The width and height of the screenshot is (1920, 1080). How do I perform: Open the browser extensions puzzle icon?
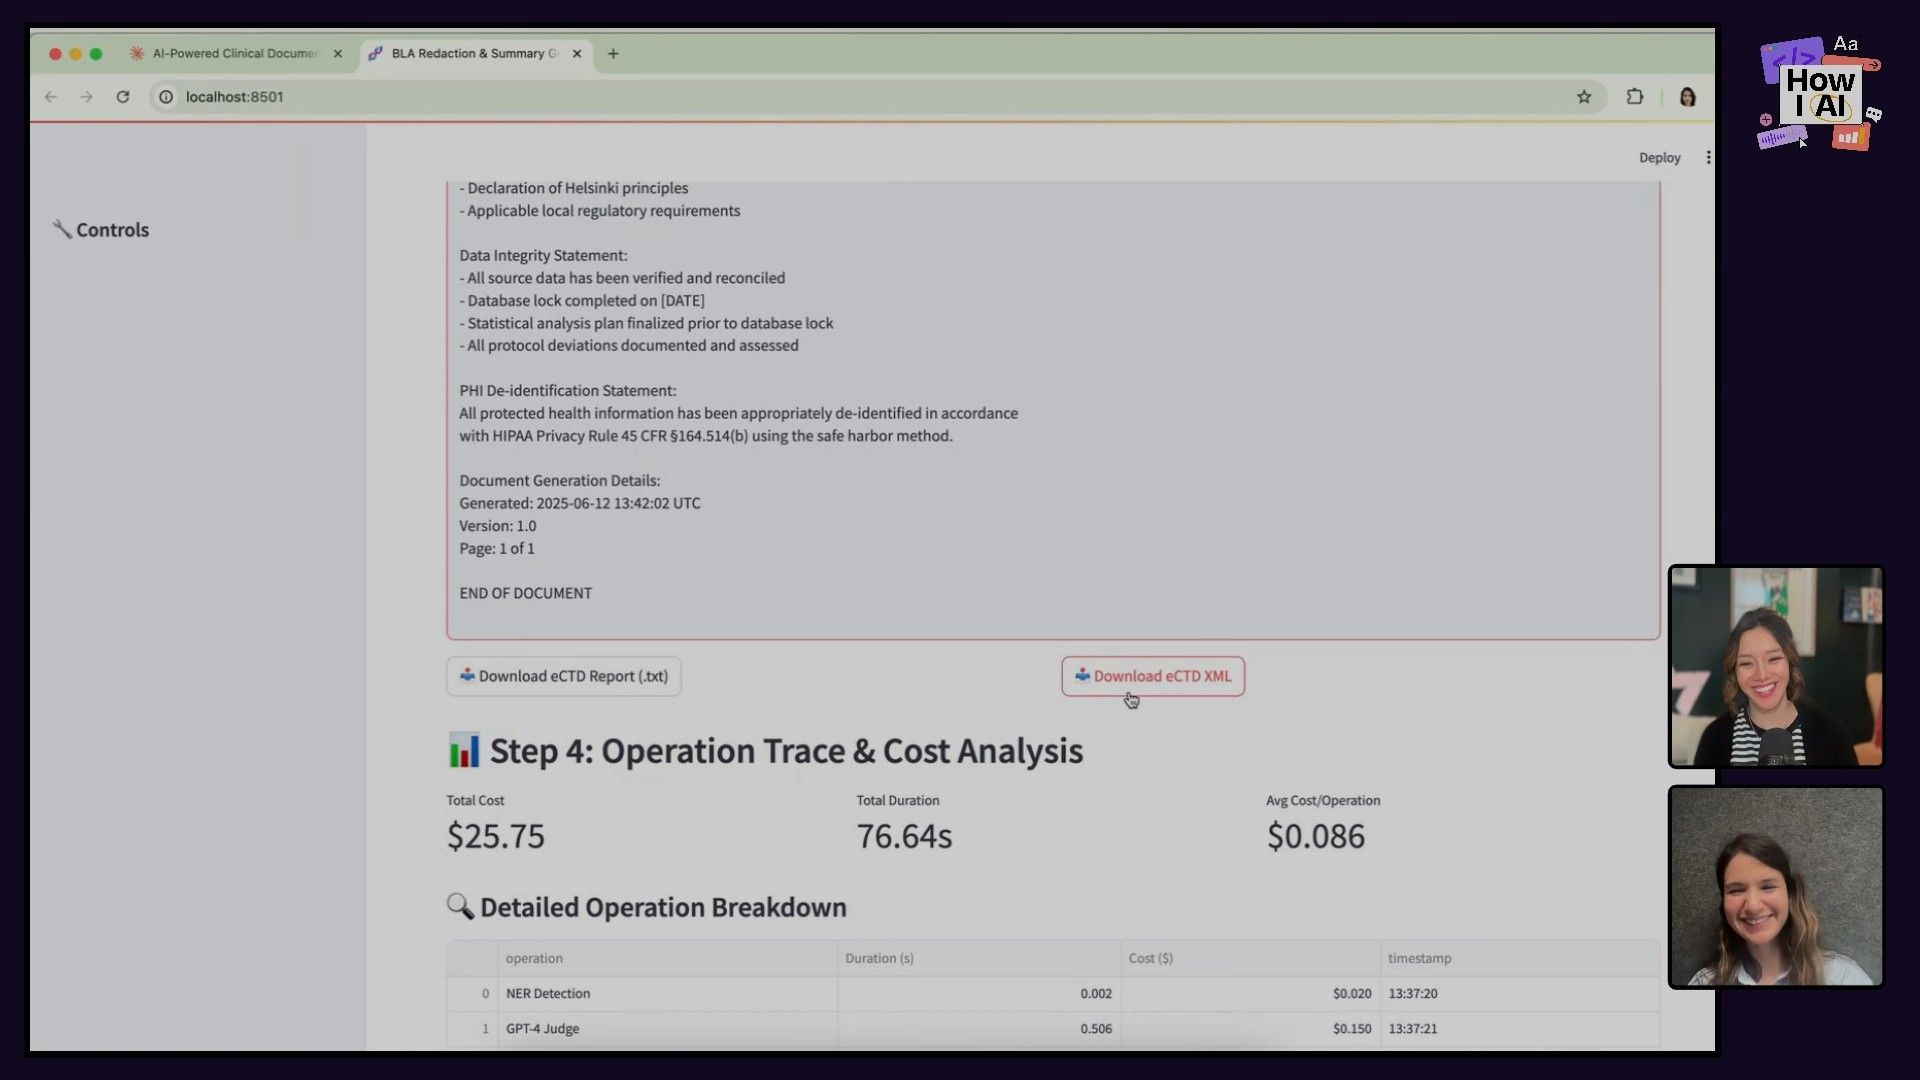point(1635,97)
